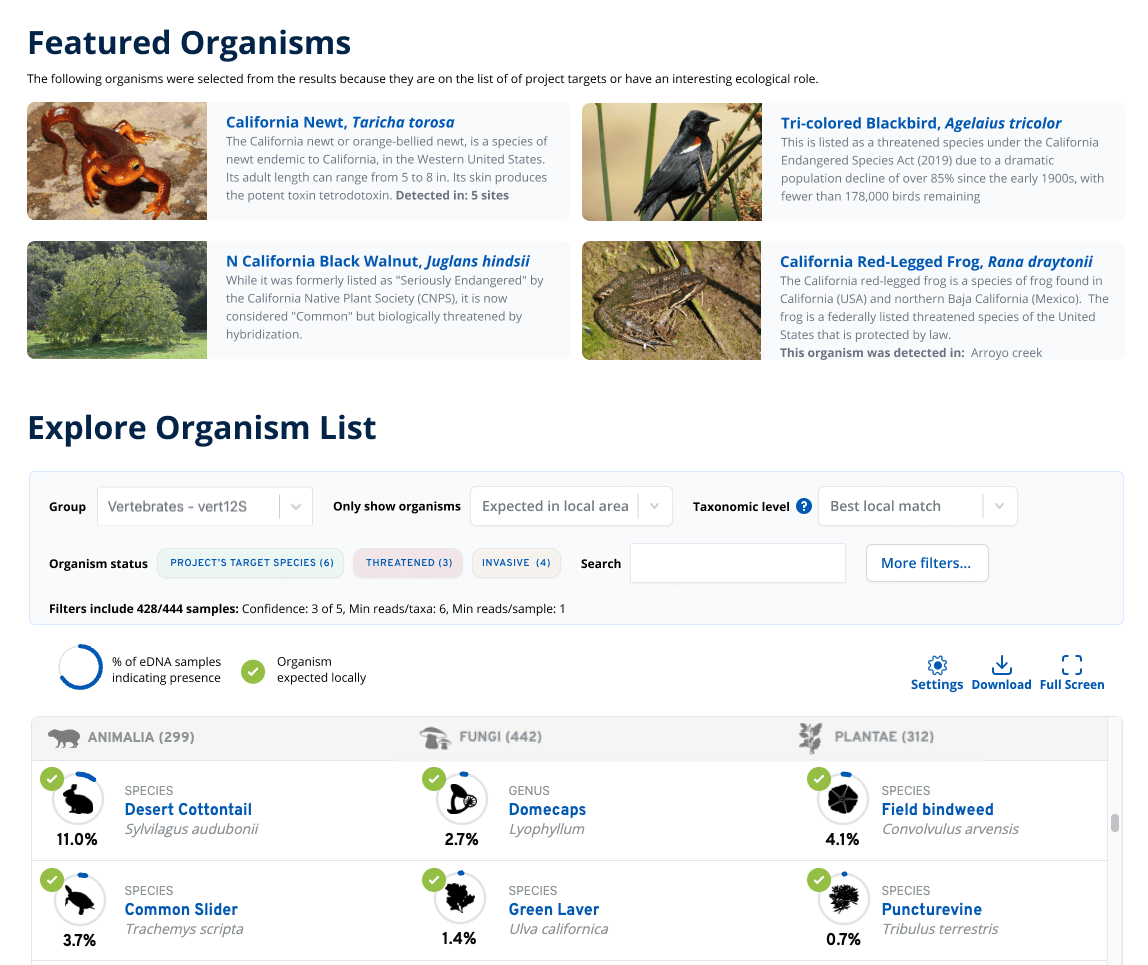This screenshot has height=965, width=1148.
Task: Open the Group dropdown showing Vertebrates - vert12S
Action: point(204,506)
